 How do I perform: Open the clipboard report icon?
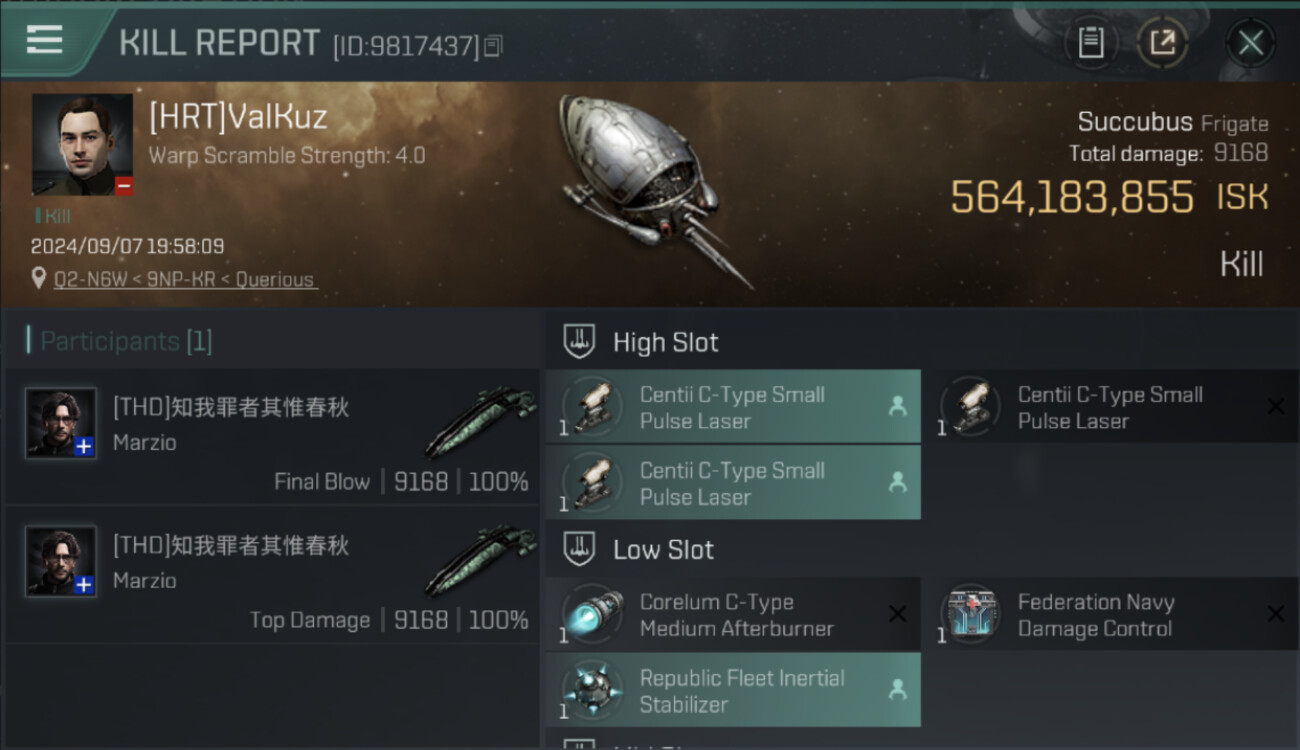click(1090, 43)
